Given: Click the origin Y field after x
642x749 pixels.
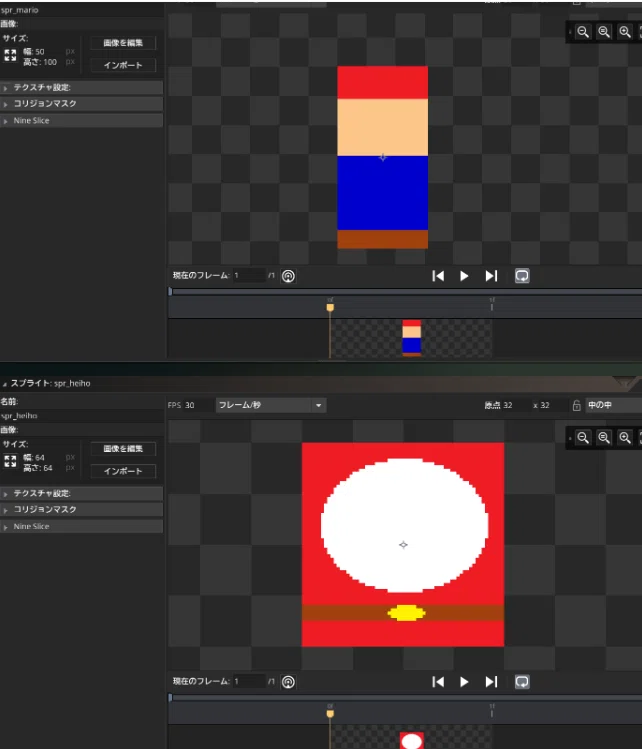Looking at the screenshot, I should [553, 405].
